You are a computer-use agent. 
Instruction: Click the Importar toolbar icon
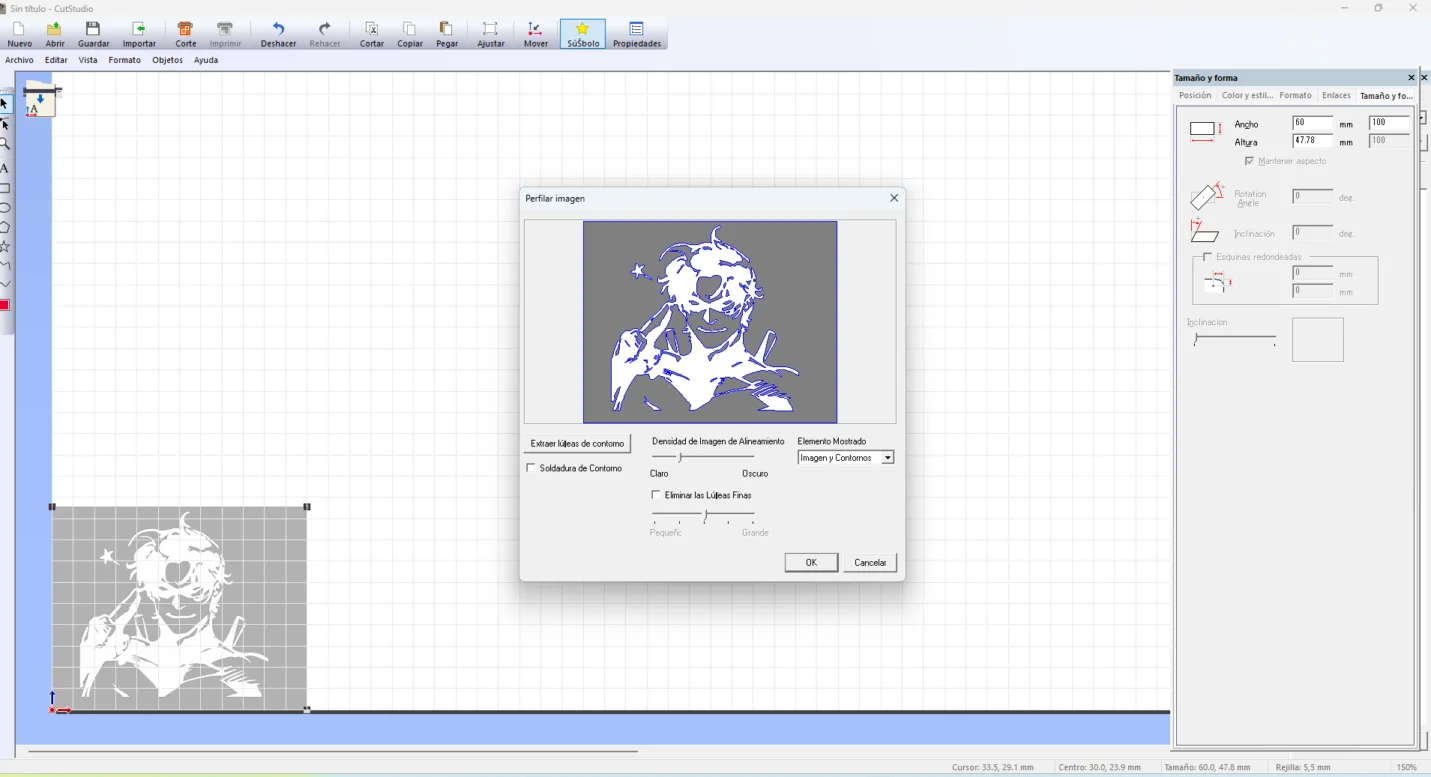coord(139,34)
